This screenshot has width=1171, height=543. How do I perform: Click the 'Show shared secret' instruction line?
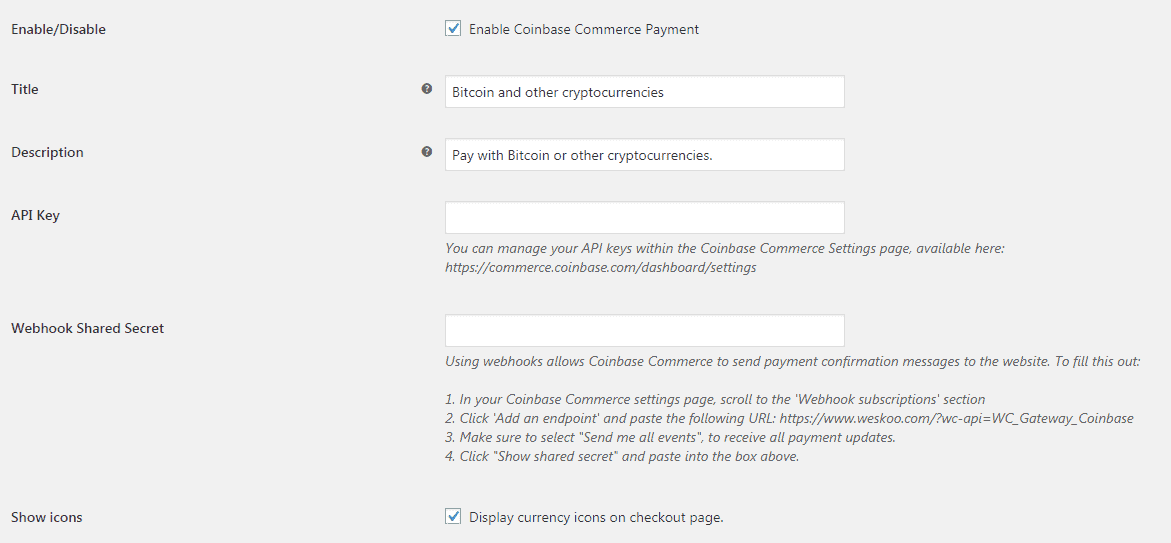tap(622, 457)
